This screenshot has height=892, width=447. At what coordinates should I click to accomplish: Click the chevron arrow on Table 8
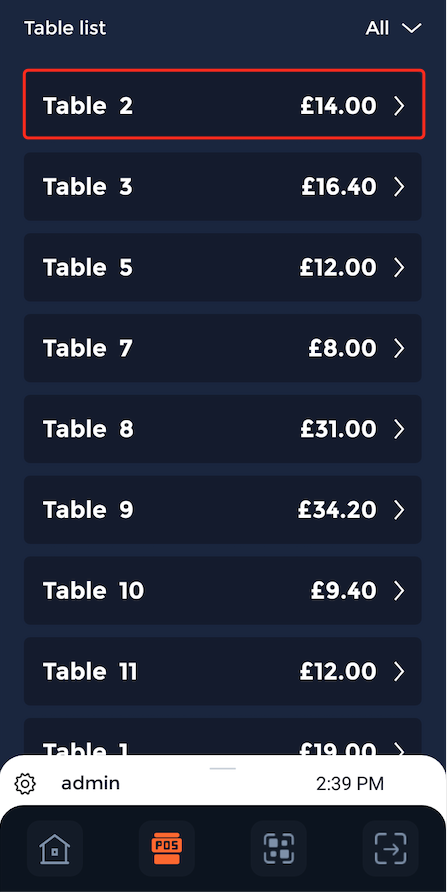[399, 429]
